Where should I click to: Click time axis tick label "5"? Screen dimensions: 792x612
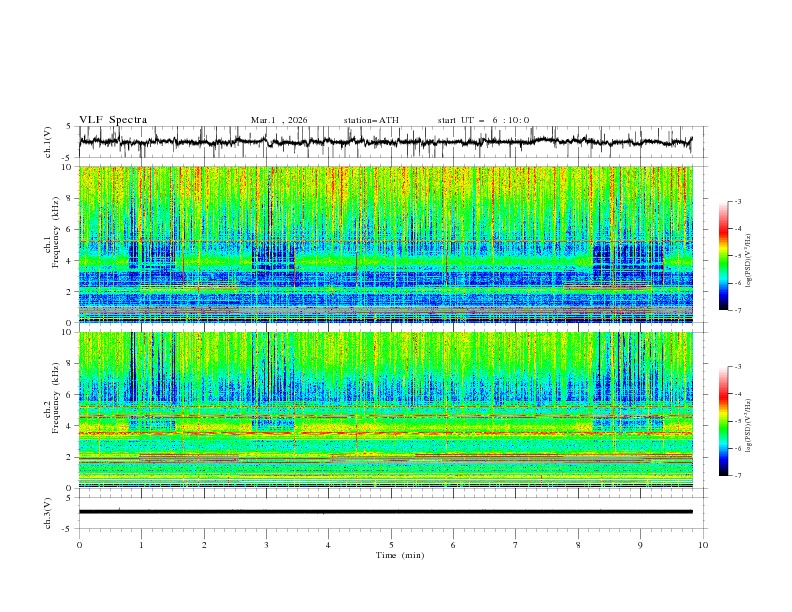click(391, 545)
